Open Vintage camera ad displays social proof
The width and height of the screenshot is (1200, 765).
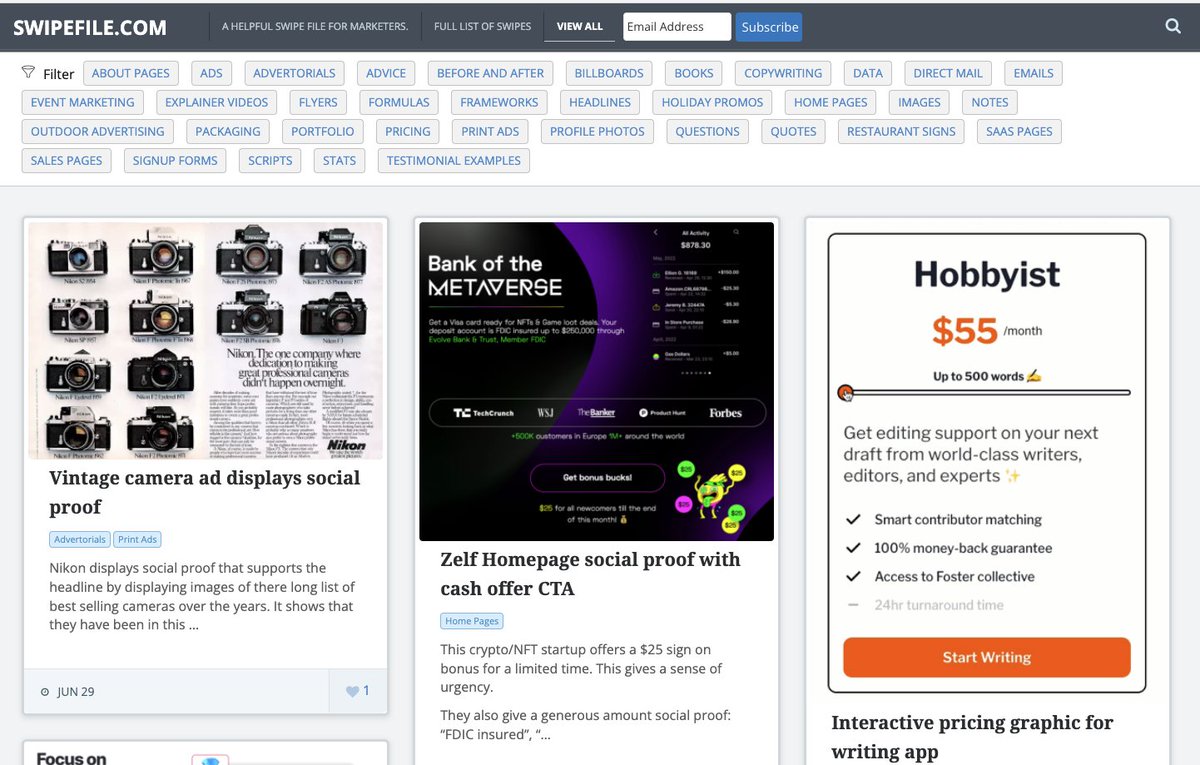coord(205,492)
